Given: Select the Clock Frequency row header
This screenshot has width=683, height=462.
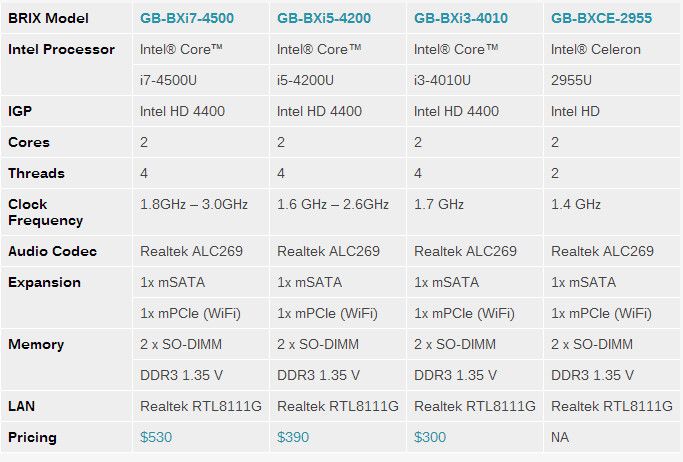Looking at the screenshot, I should 45,212.
